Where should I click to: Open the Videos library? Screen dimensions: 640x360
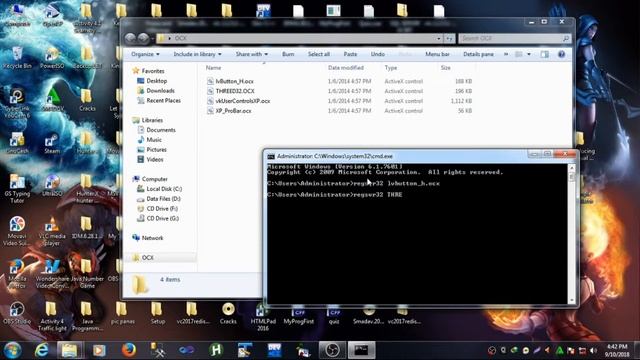point(150,159)
